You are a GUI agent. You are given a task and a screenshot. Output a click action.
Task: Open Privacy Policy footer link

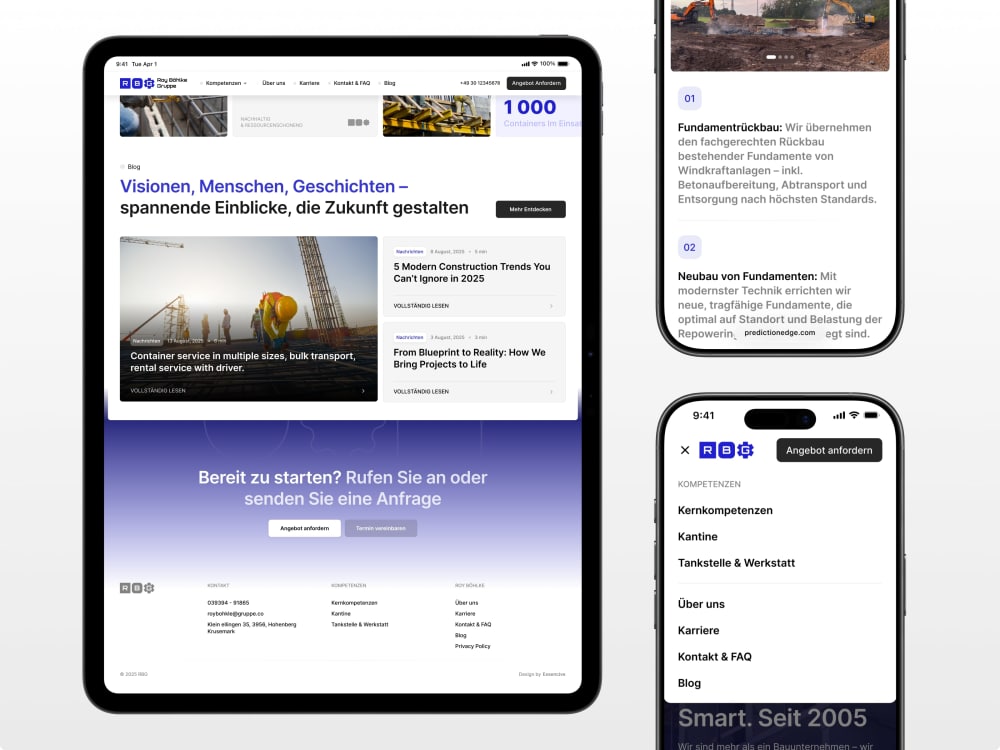tap(473, 646)
